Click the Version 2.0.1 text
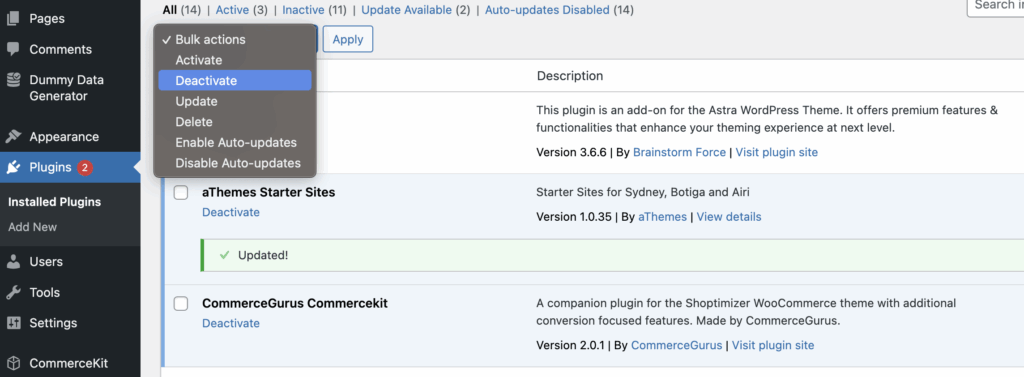Screen dimensions: 1024x377 (x=571, y=345)
